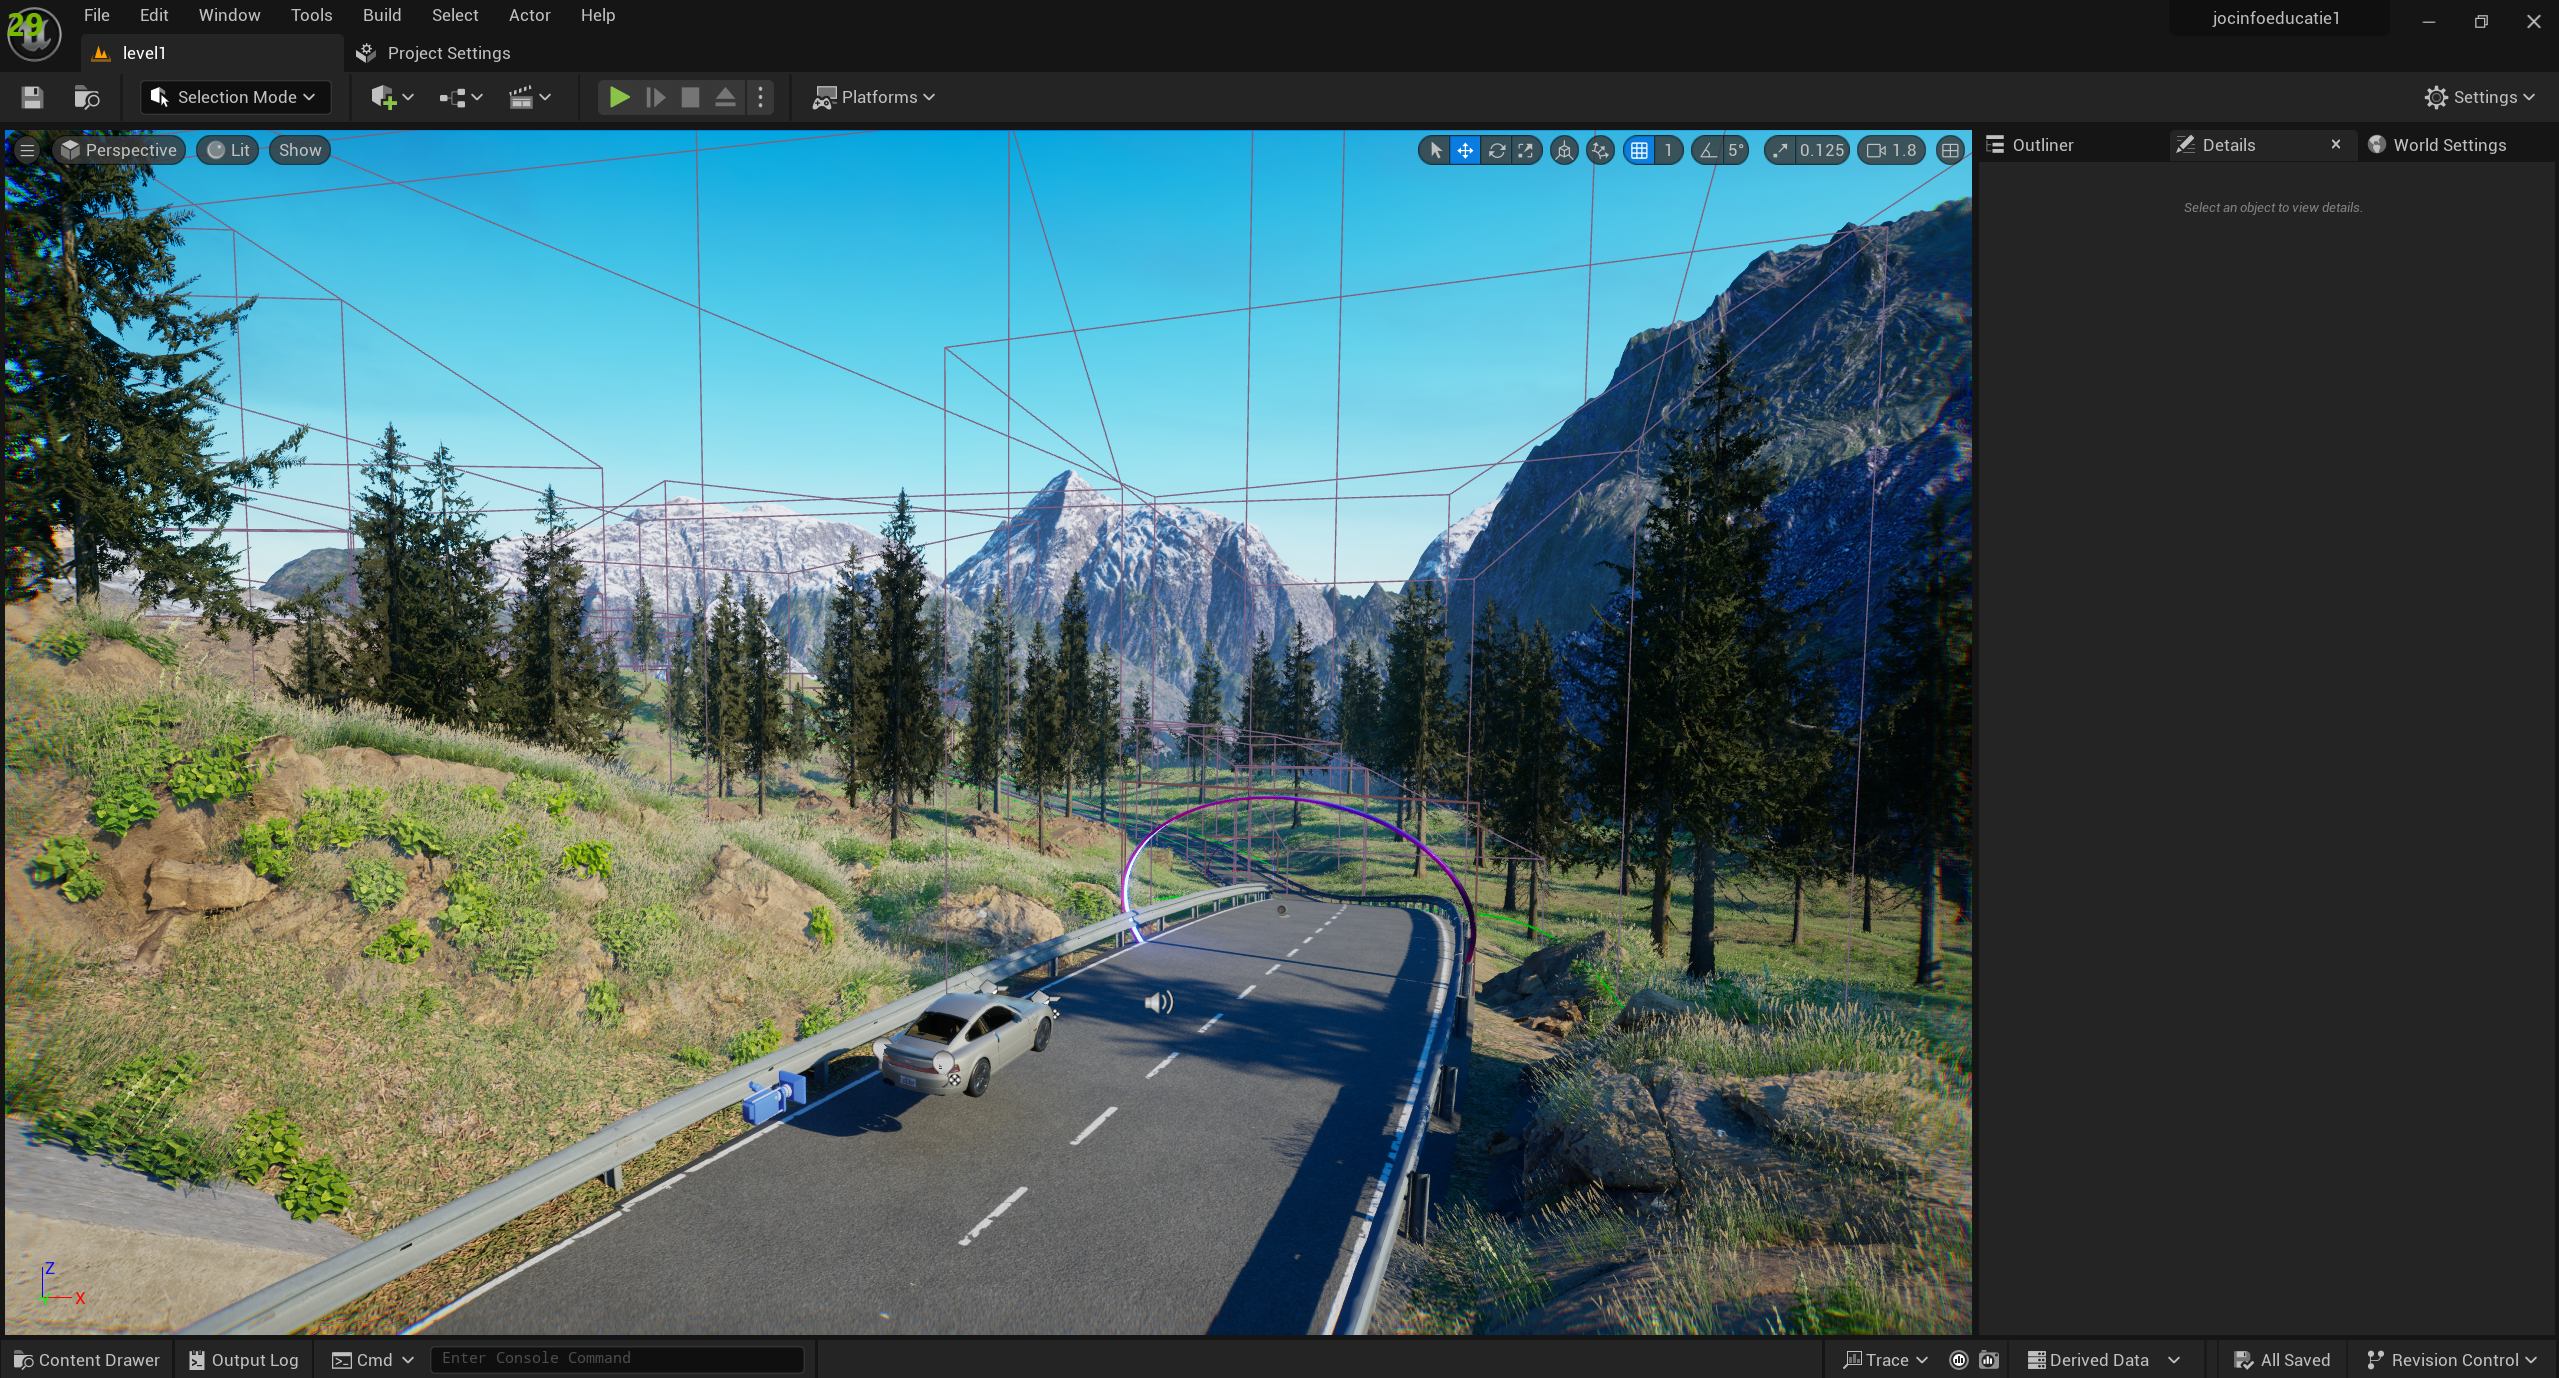Select the rotate transform tool
Screen dimensions: 2559x1378
(1496, 150)
